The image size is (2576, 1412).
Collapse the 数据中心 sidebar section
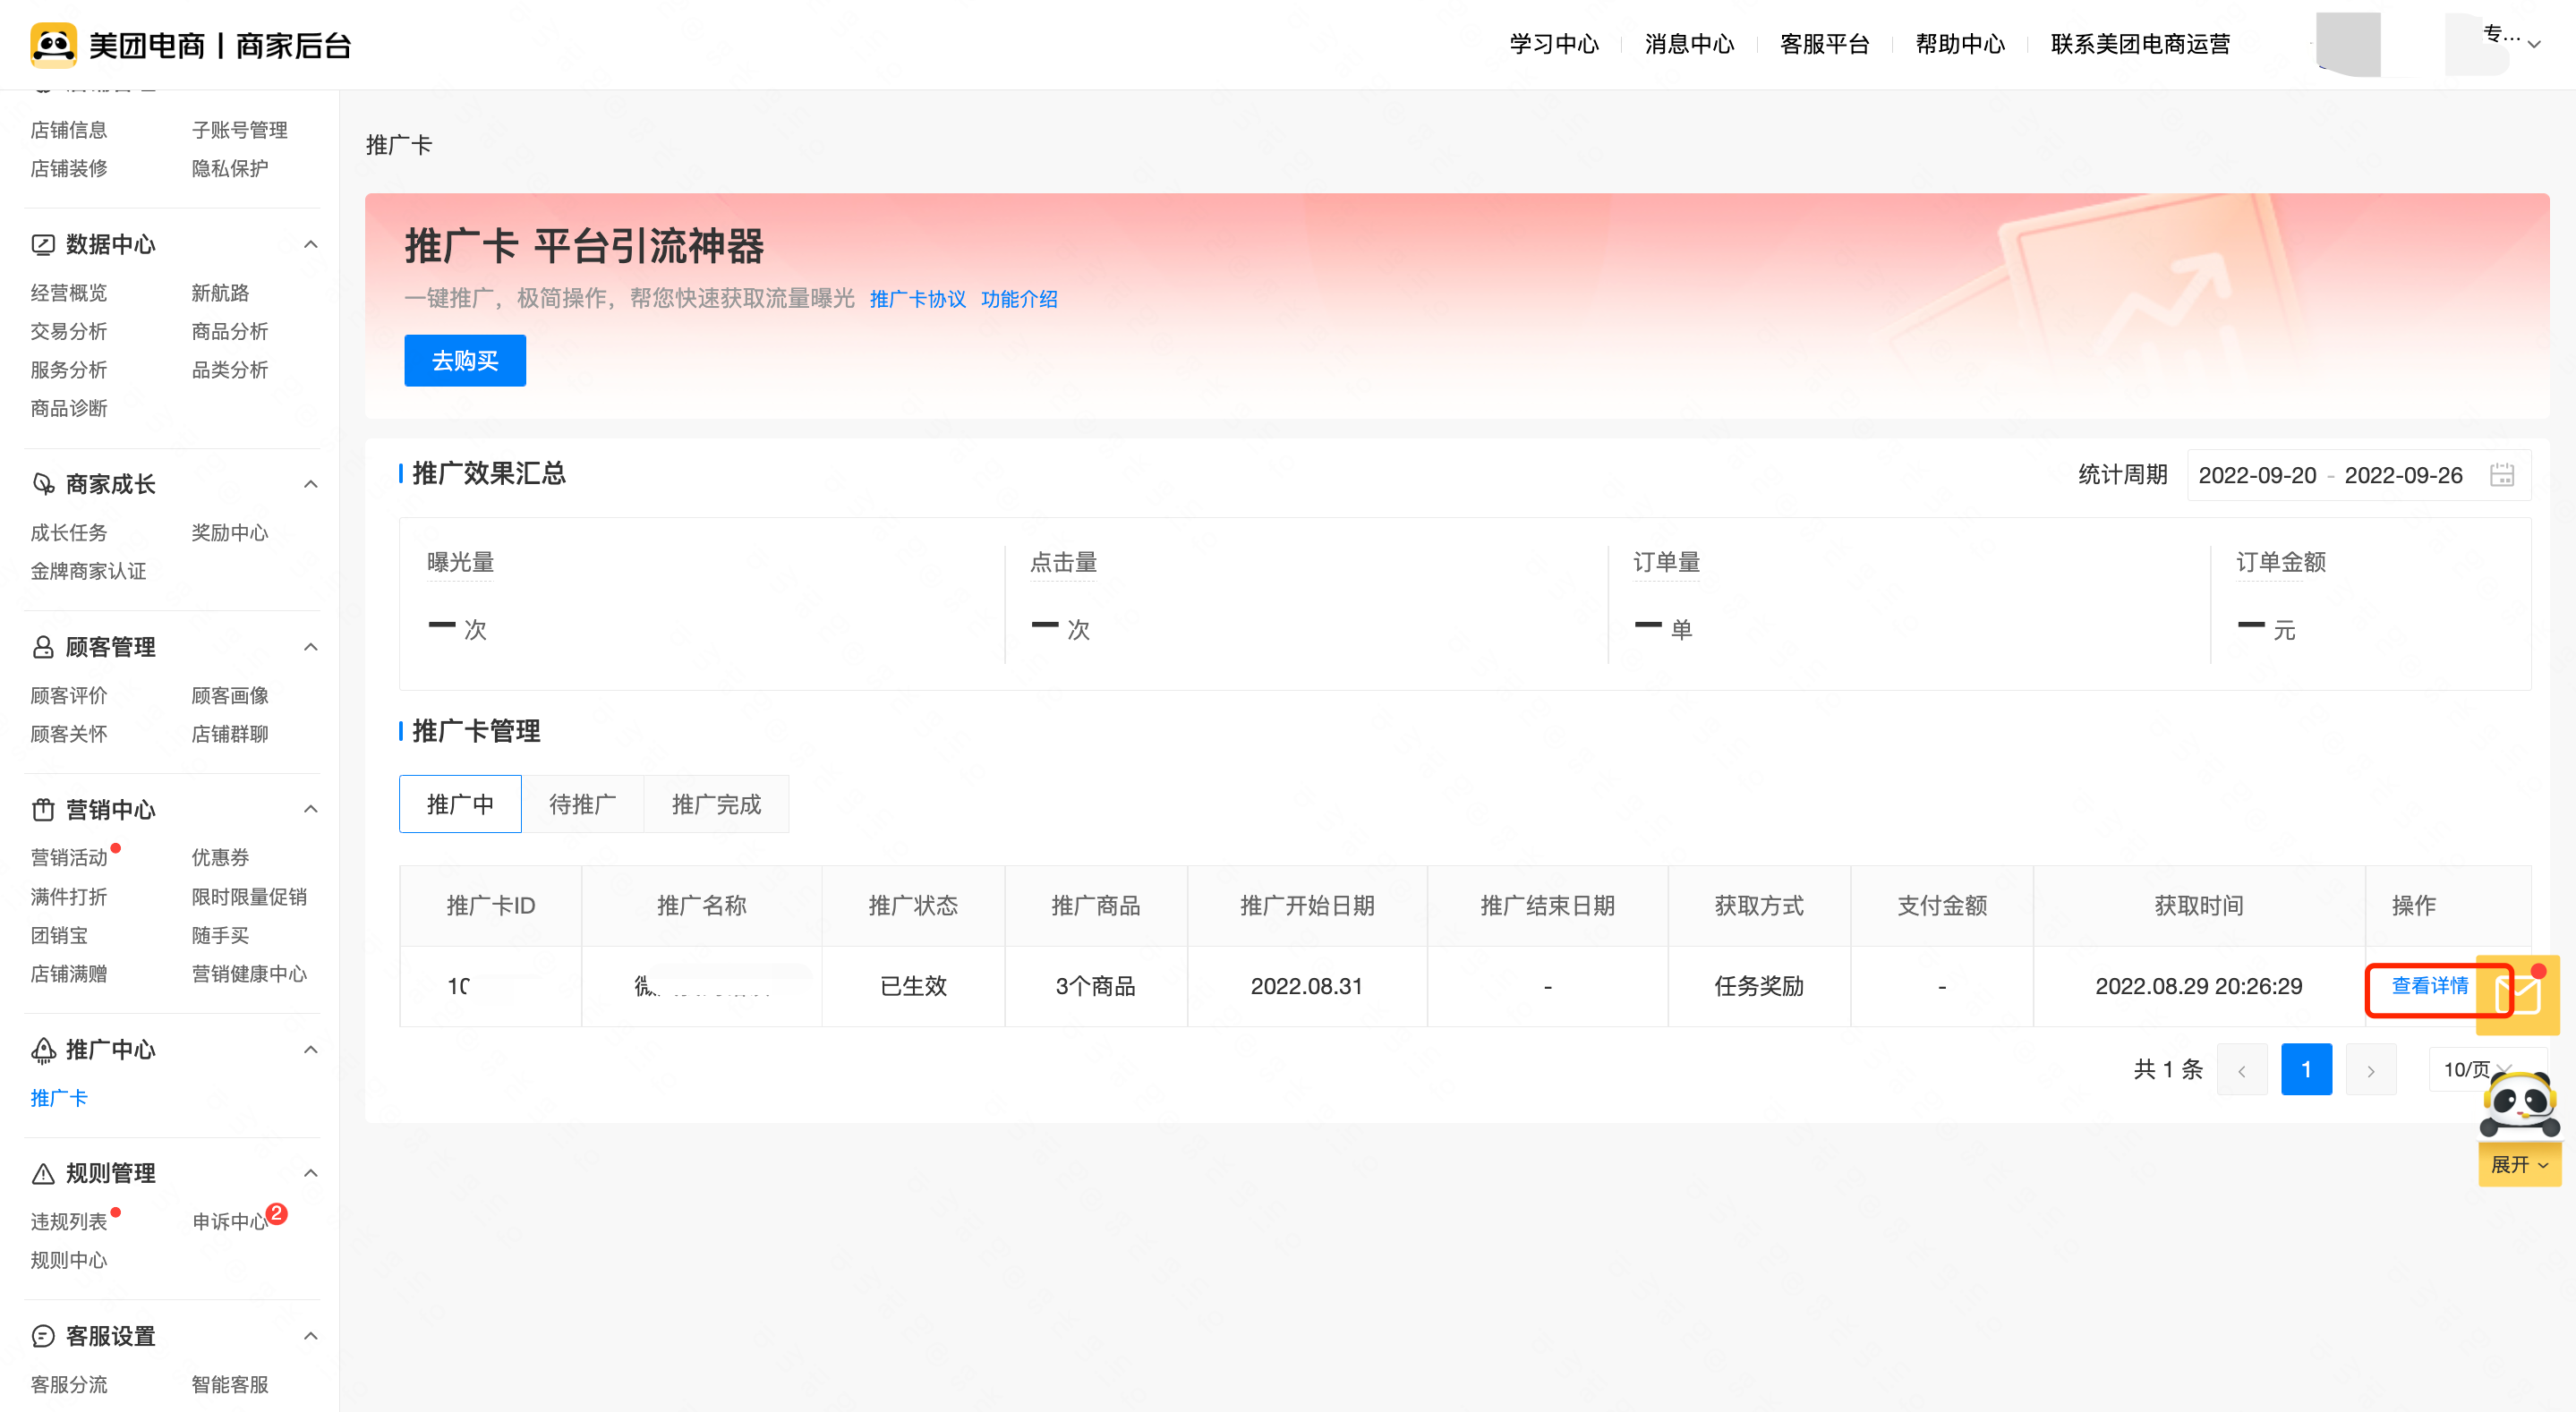point(311,245)
